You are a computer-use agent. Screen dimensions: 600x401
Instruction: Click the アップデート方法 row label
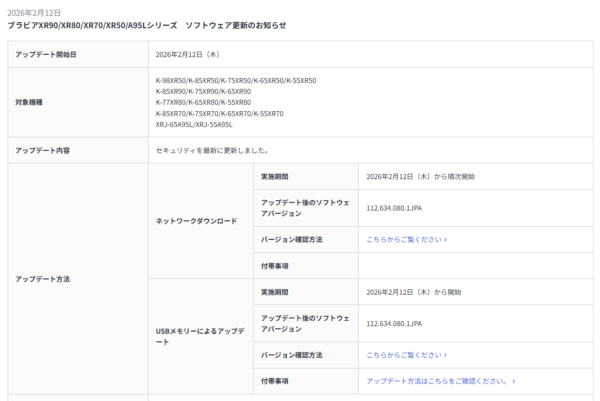[42, 279]
